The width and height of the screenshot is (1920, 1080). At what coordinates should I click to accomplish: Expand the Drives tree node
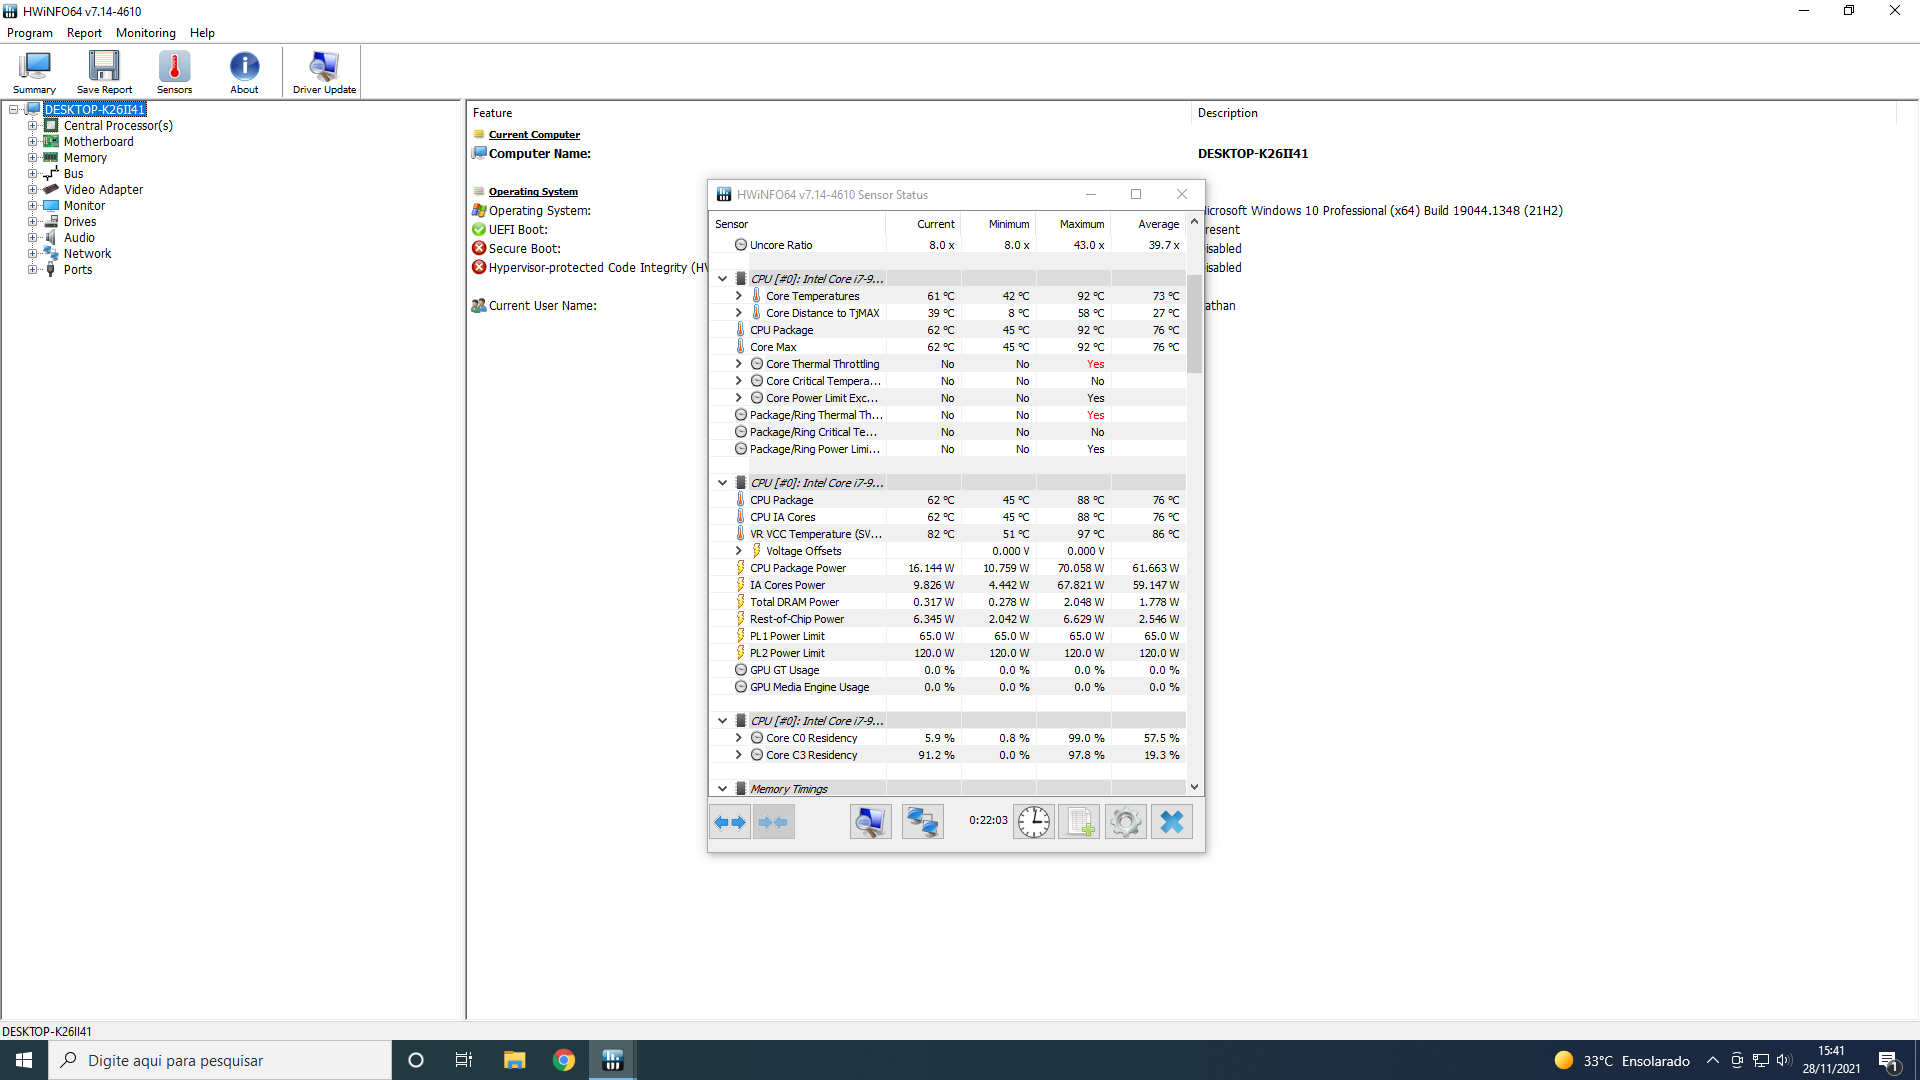point(32,222)
